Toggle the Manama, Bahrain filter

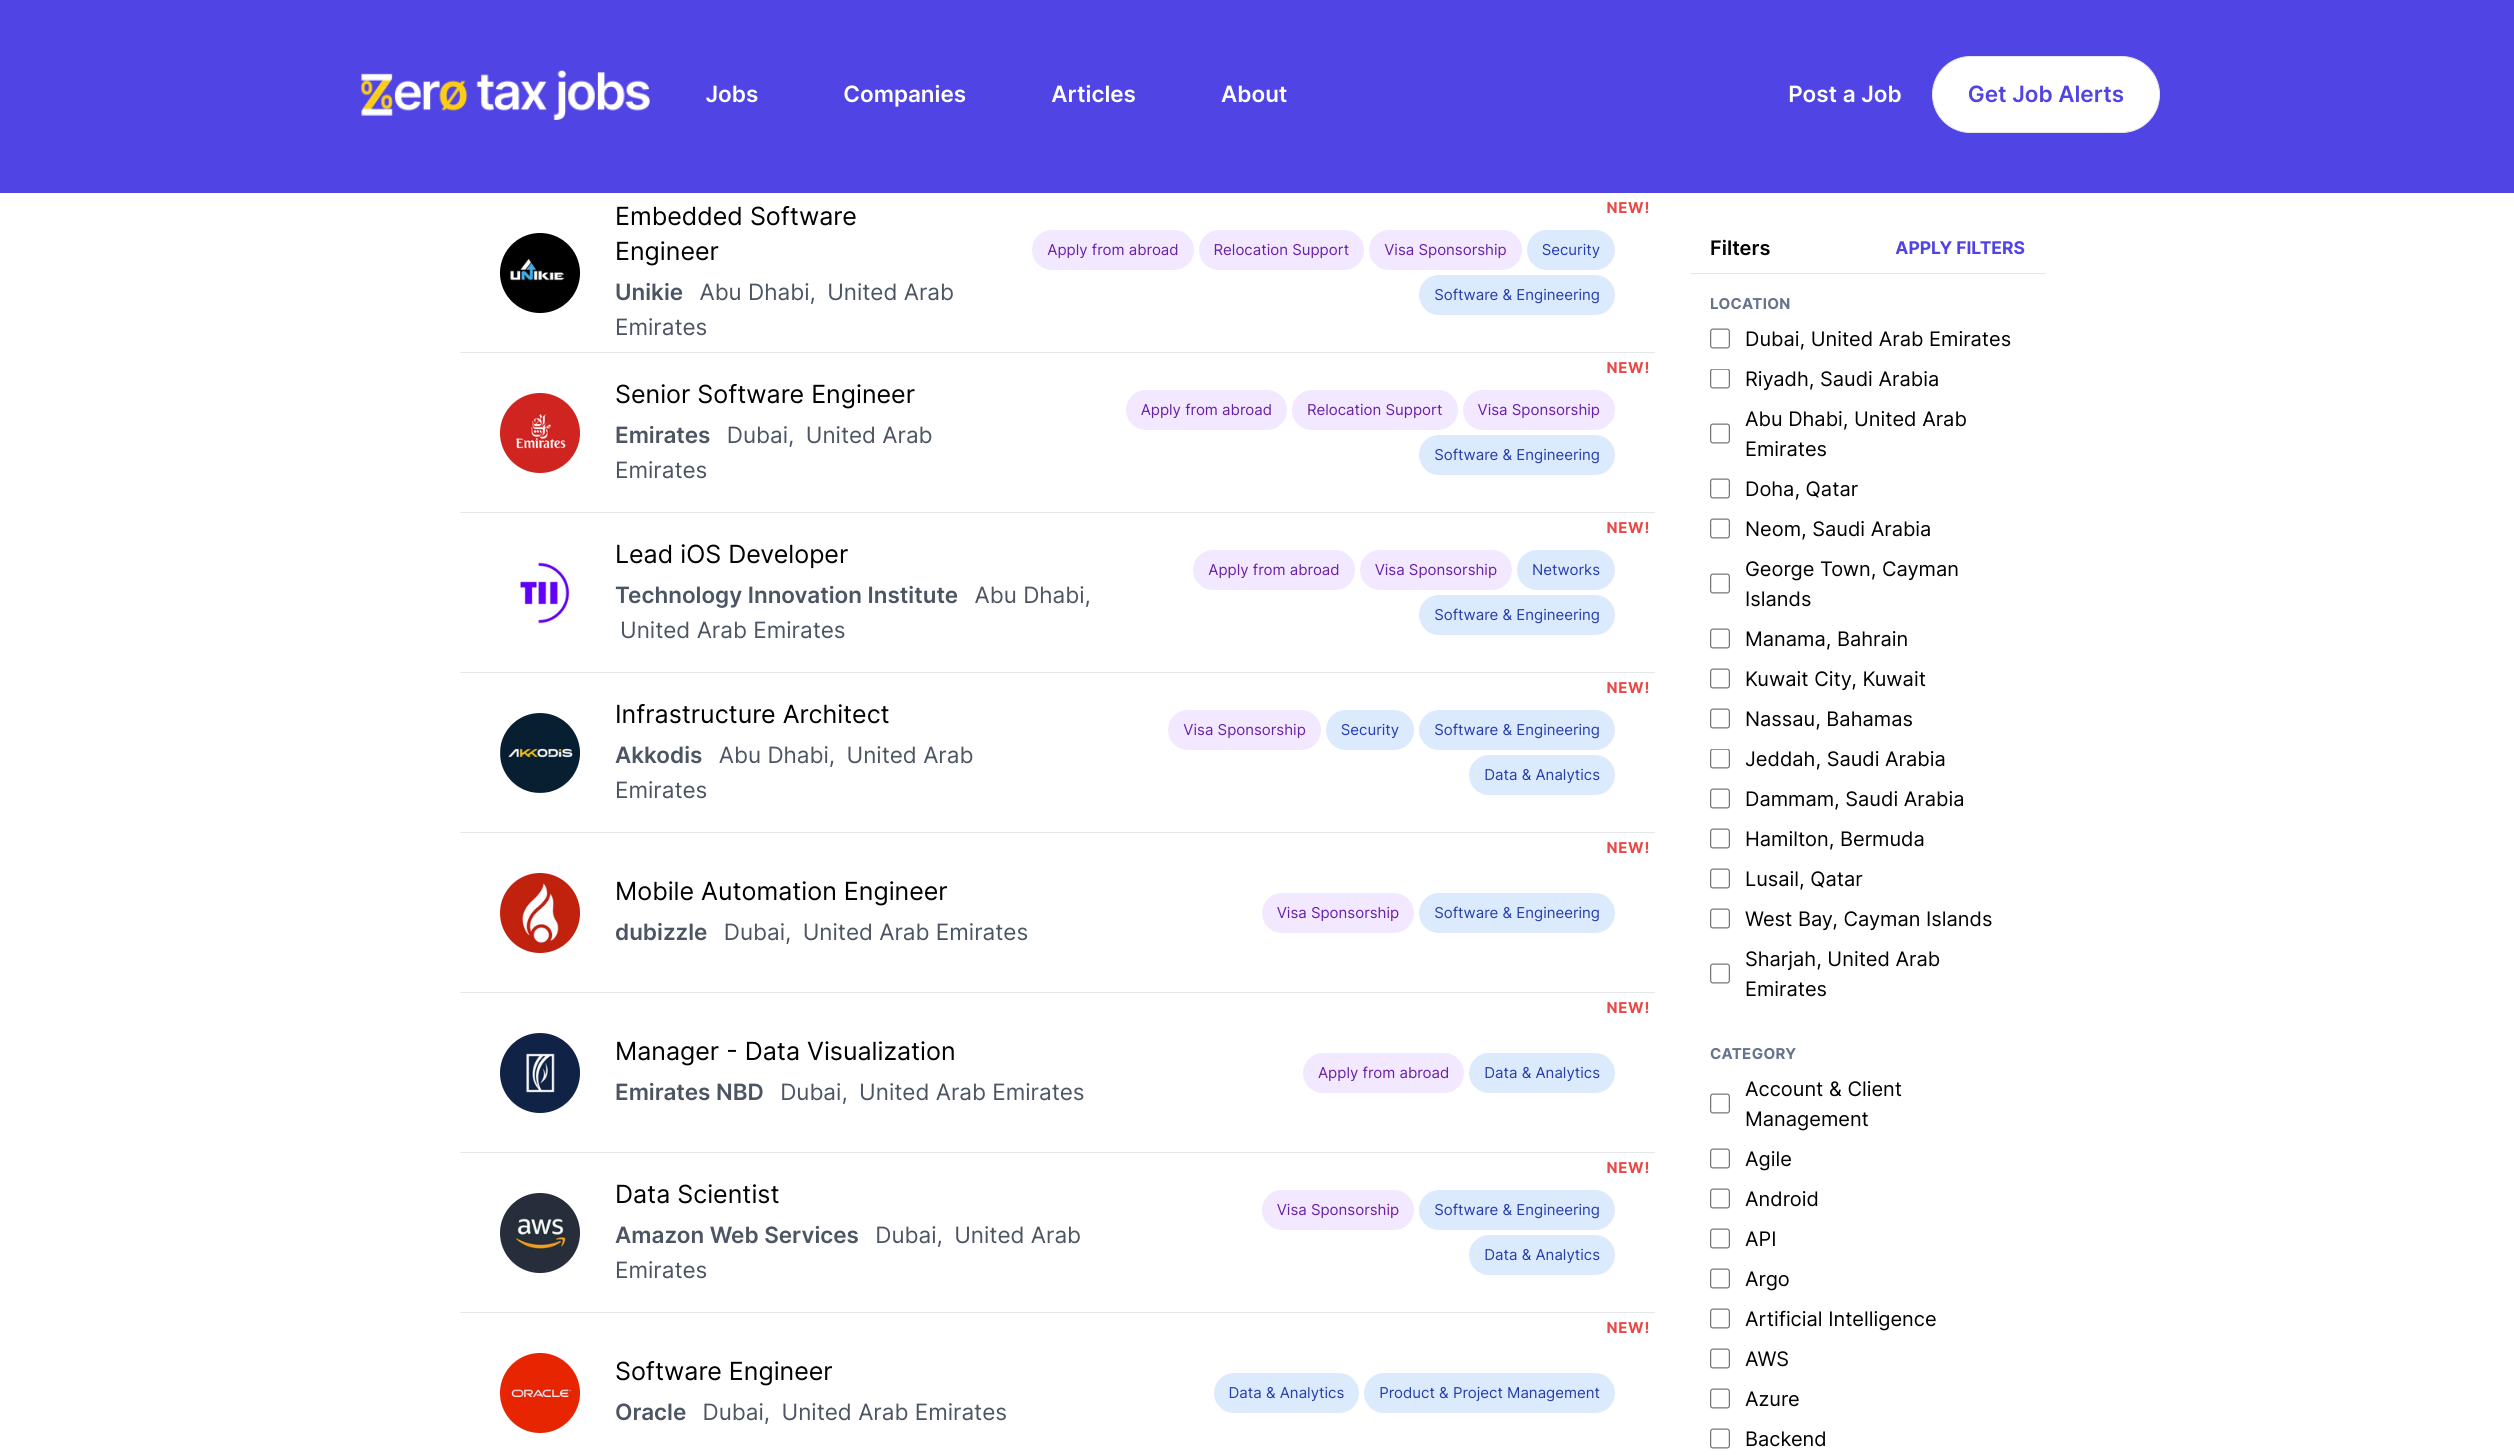click(x=1720, y=639)
